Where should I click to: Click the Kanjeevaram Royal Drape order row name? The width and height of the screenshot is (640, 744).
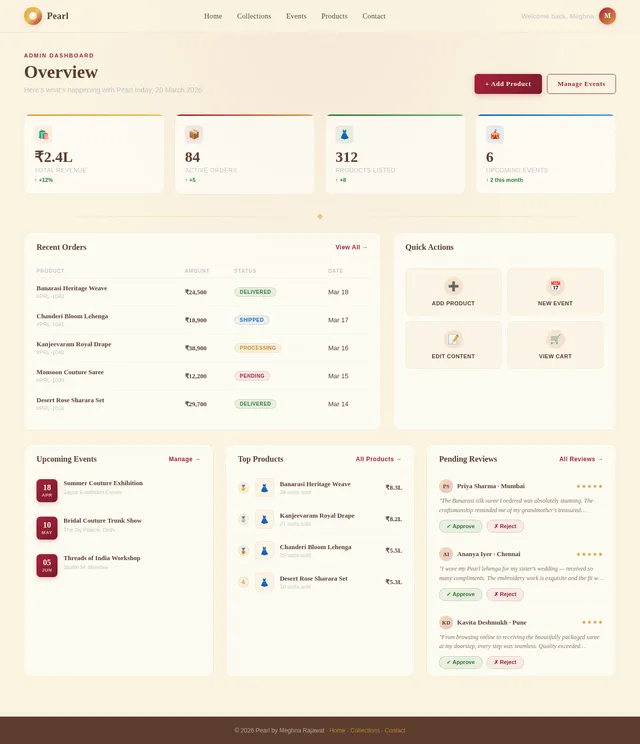click(x=74, y=344)
